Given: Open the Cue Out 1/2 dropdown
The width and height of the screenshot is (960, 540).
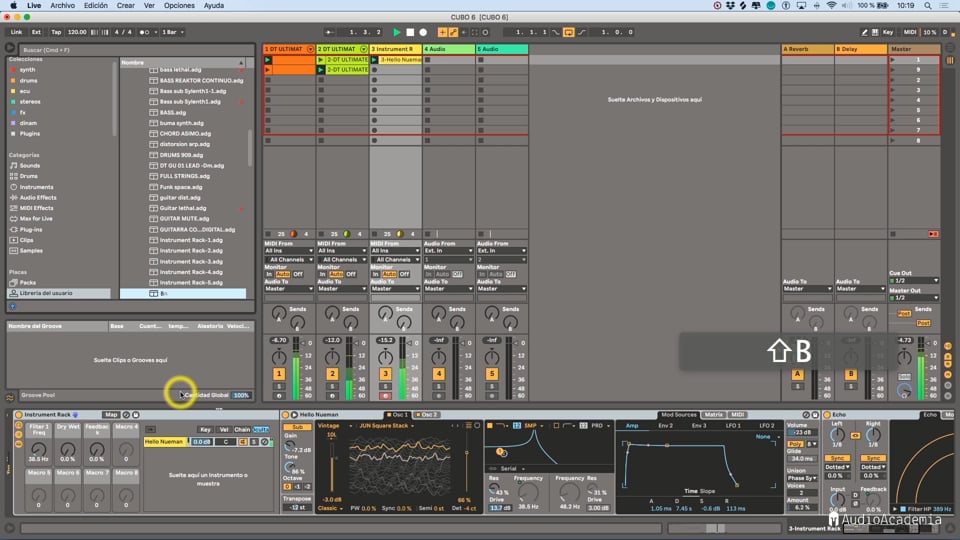Looking at the screenshot, I should pos(914,280).
